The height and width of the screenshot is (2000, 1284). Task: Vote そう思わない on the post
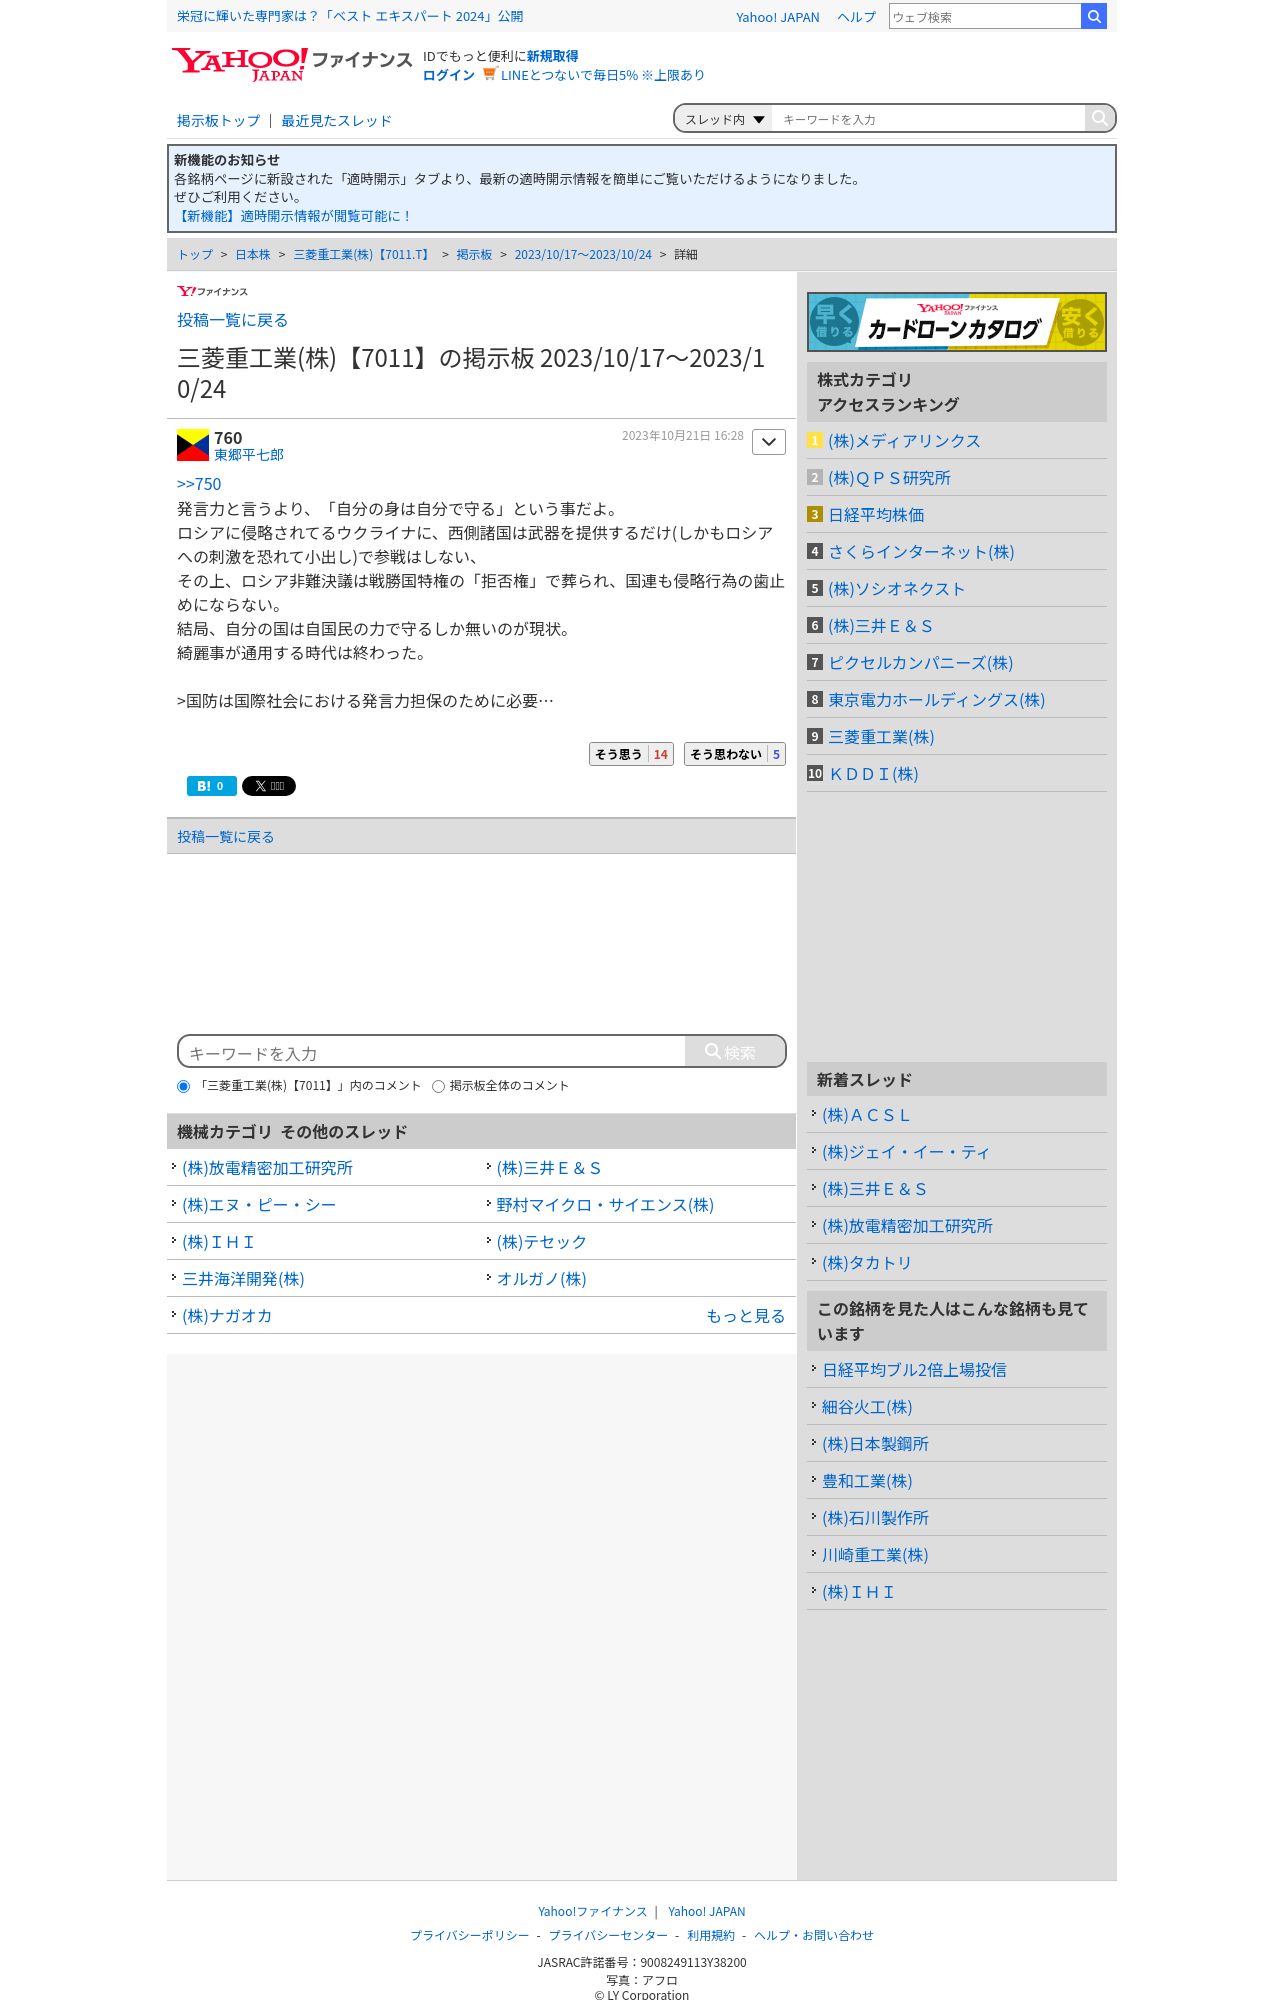tap(735, 754)
